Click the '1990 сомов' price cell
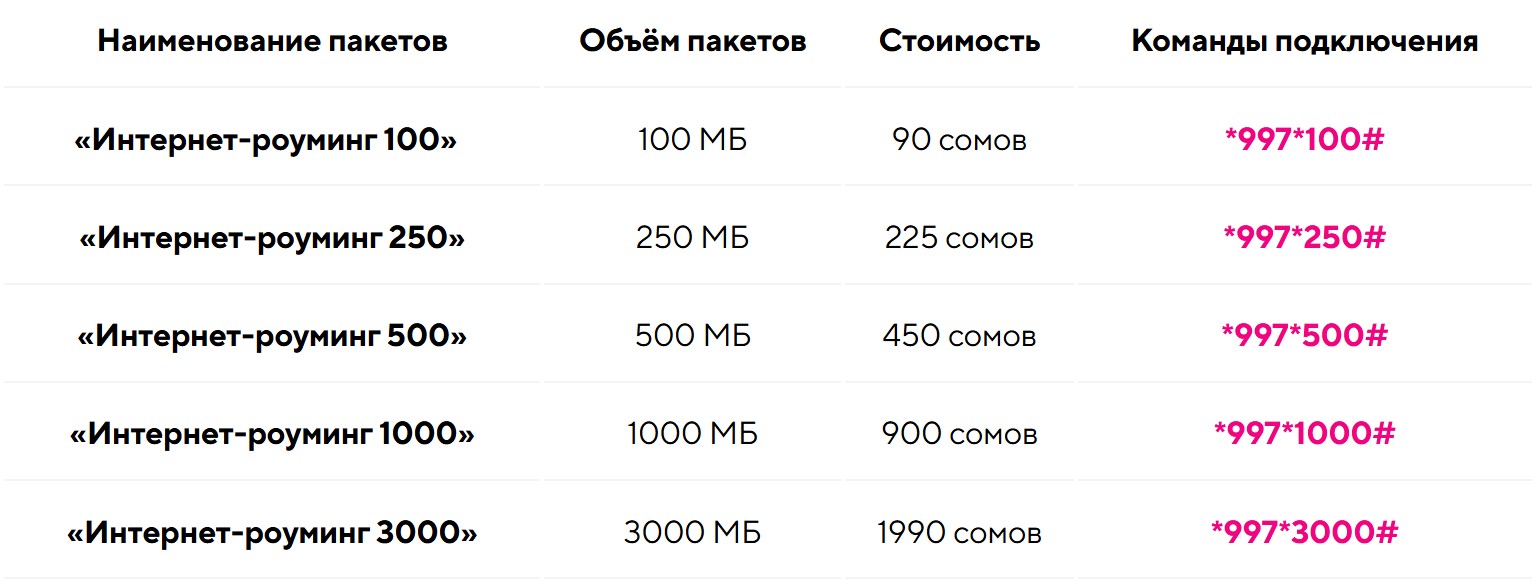 click(959, 532)
